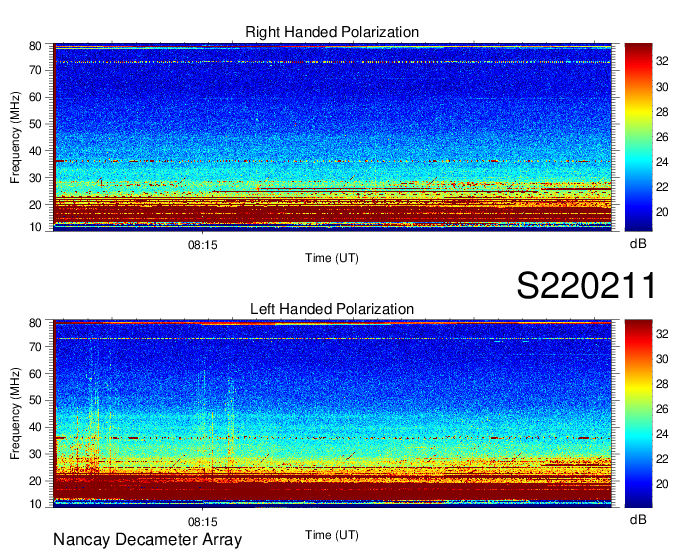The height and width of the screenshot is (552, 680).
Task: Click 60 MHz tick on Left Handed plot
Action: (x=35, y=373)
